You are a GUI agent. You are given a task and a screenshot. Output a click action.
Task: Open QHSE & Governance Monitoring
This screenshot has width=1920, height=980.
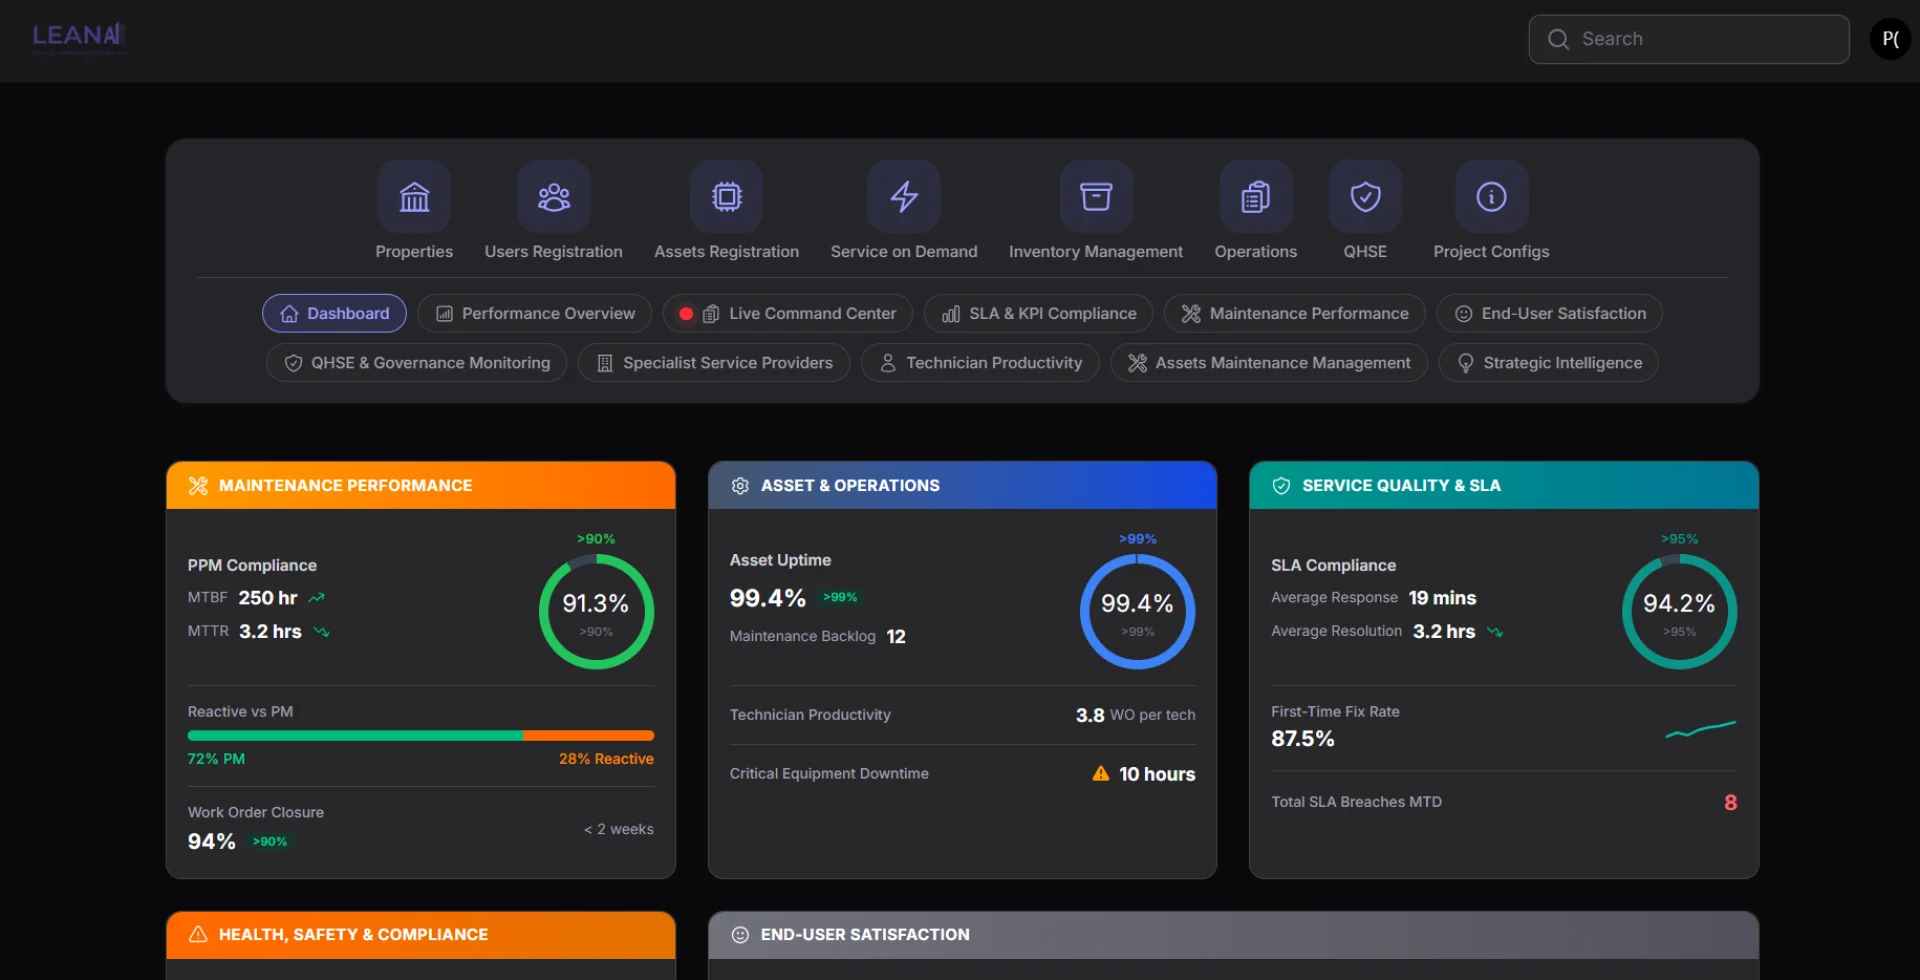tap(416, 363)
